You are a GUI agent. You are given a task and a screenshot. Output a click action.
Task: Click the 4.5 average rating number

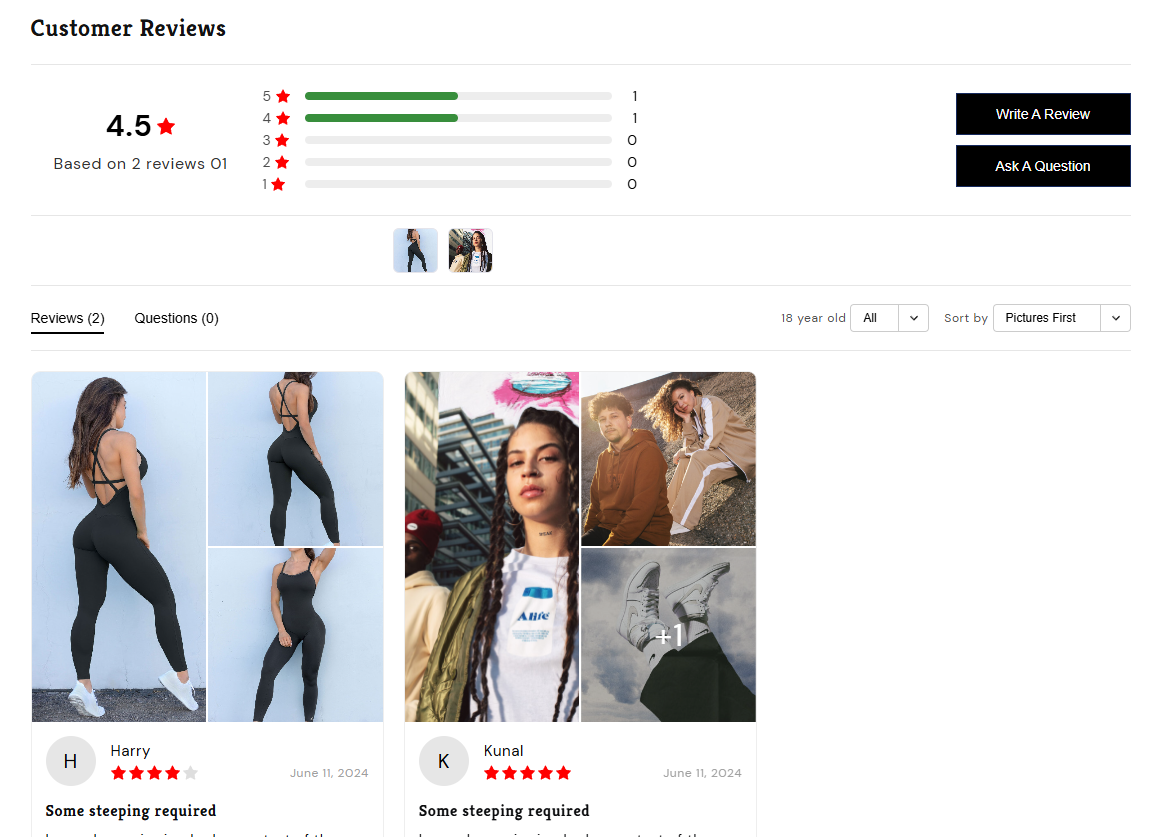click(x=129, y=126)
